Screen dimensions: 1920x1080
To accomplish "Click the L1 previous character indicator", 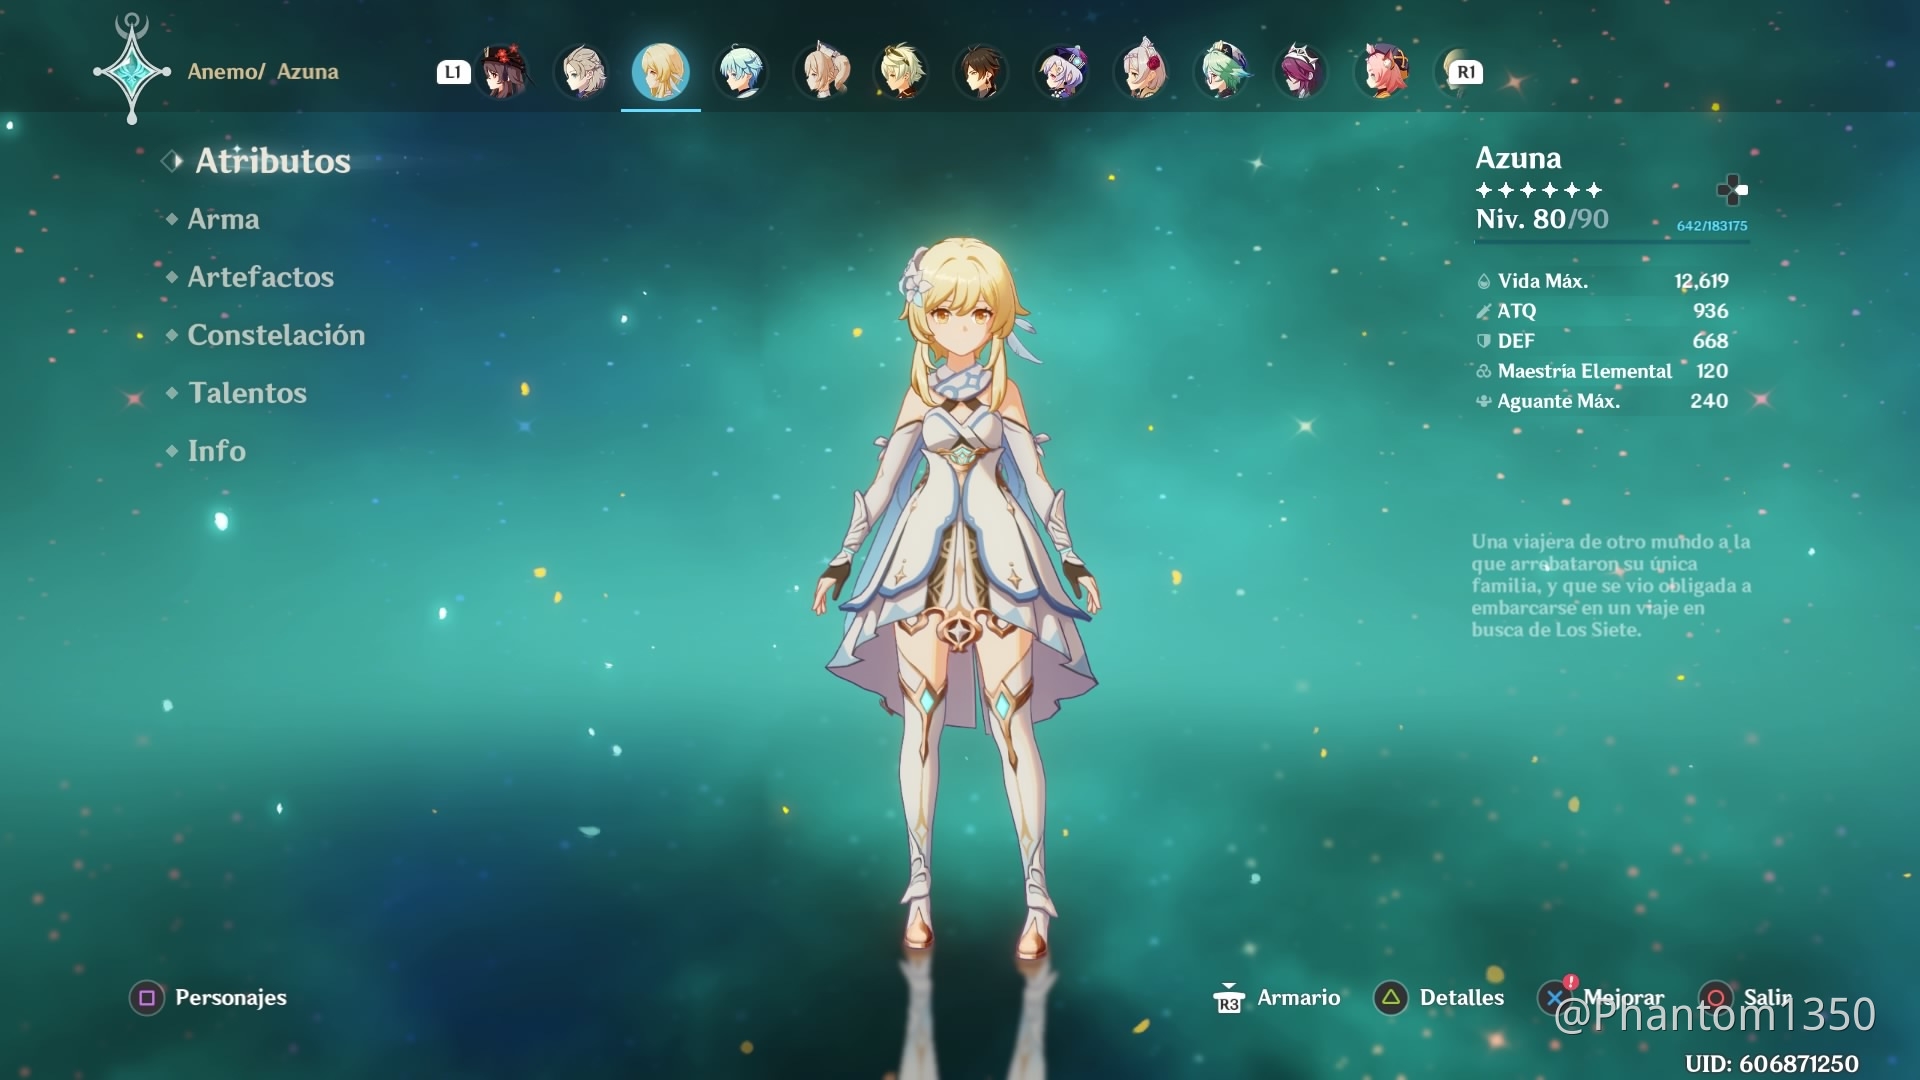I will point(453,72).
